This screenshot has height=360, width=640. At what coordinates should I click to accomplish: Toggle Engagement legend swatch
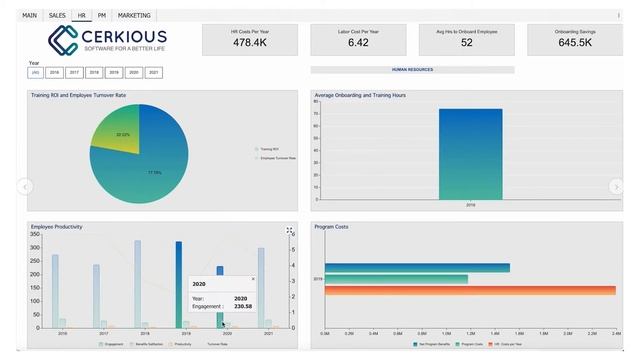click(x=101, y=344)
